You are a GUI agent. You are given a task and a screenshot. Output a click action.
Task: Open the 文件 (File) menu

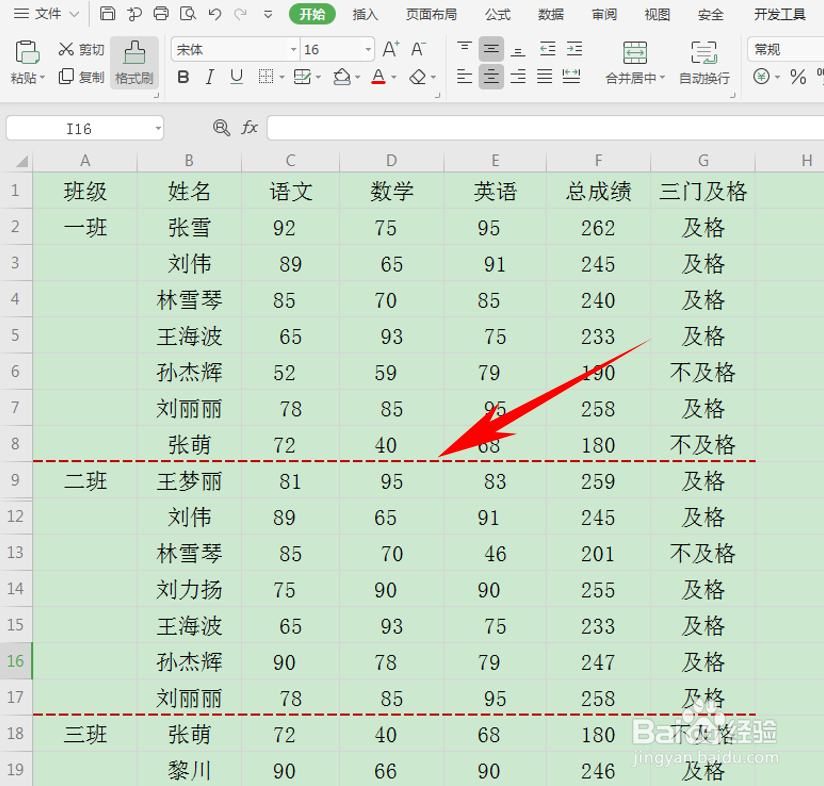click(46, 14)
